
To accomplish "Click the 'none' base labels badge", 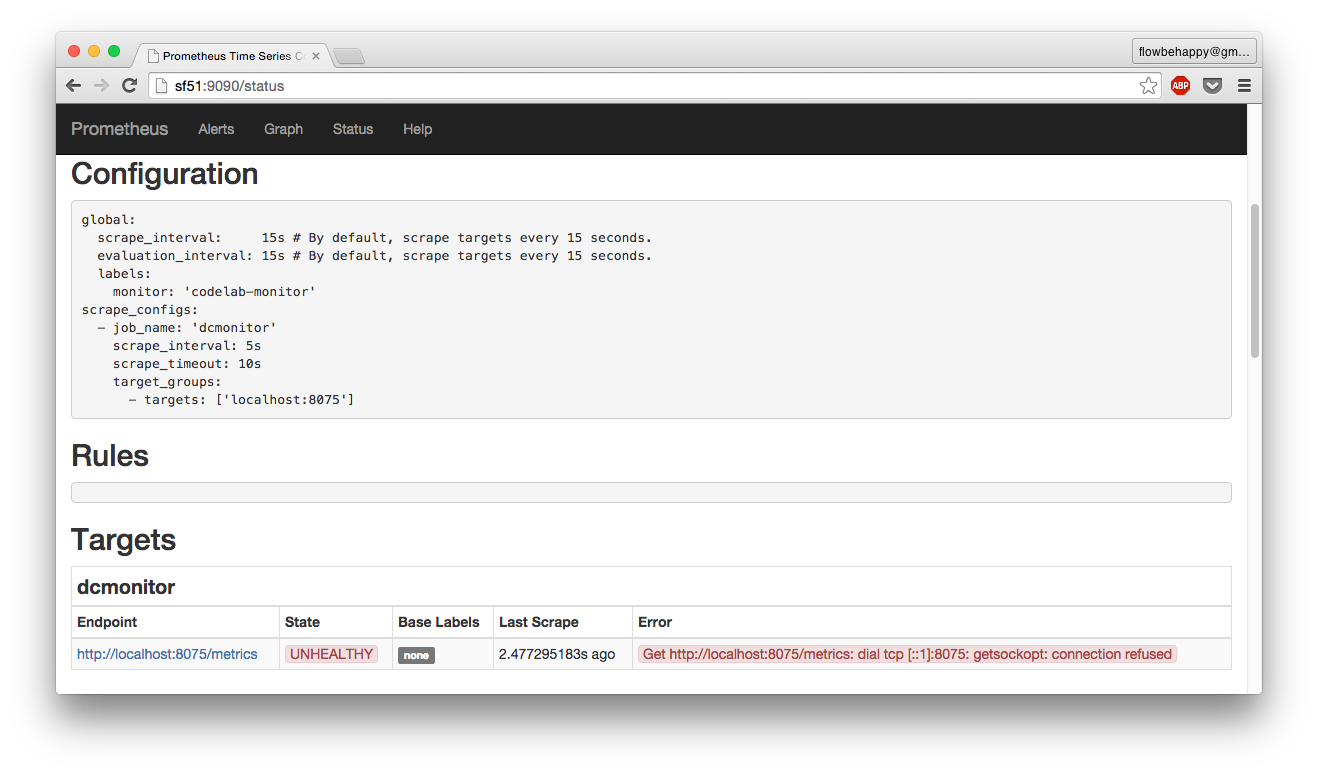I will pyautogui.click(x=416, y=655).
